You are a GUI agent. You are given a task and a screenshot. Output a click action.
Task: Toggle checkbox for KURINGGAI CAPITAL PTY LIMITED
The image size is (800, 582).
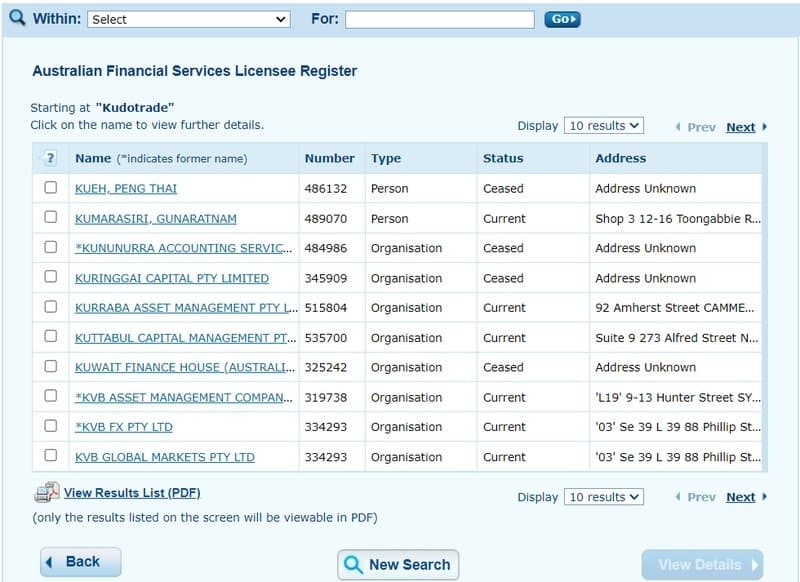pos(51,278)
